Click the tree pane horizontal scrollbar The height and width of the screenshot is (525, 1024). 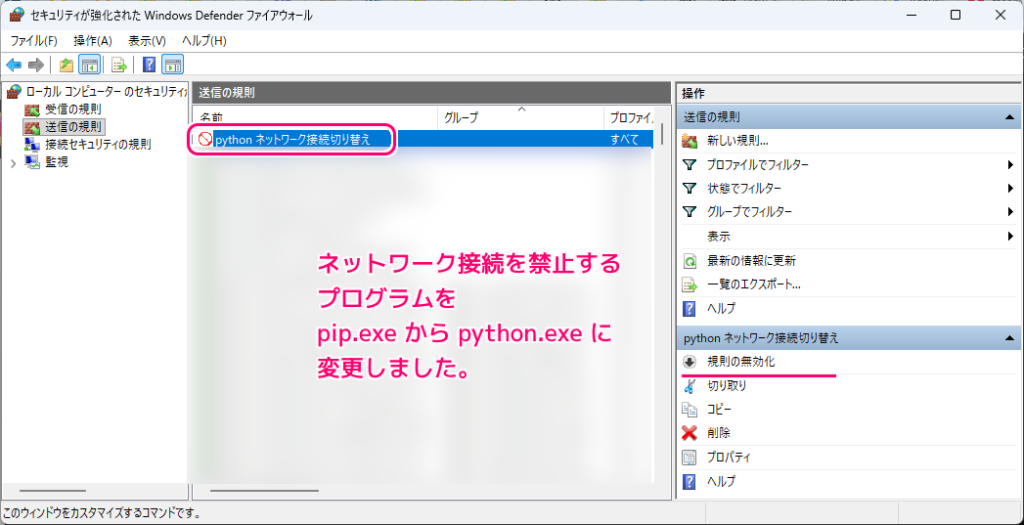pos(52,490)
